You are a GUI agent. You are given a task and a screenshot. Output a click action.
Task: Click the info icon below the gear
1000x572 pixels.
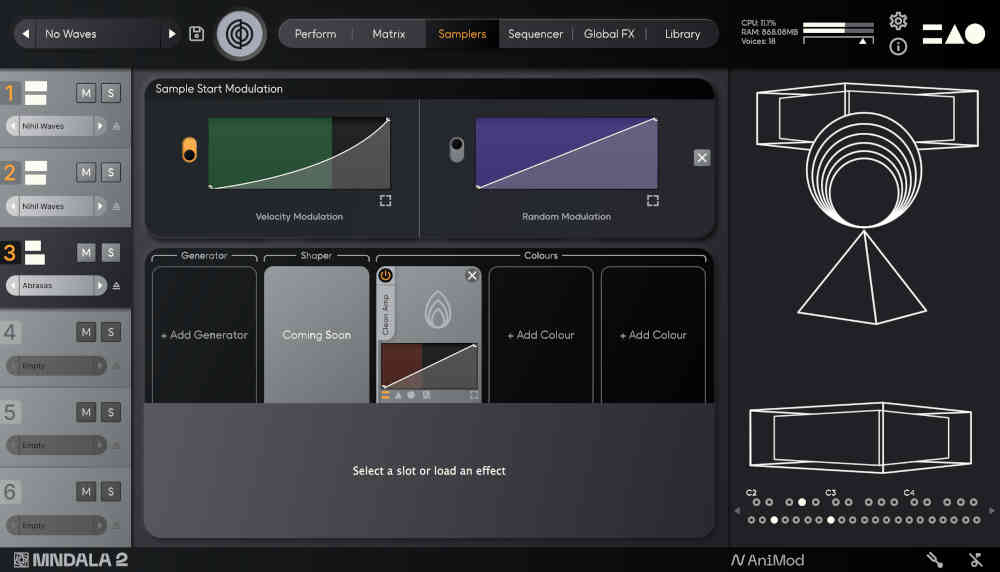click(898, 47)
